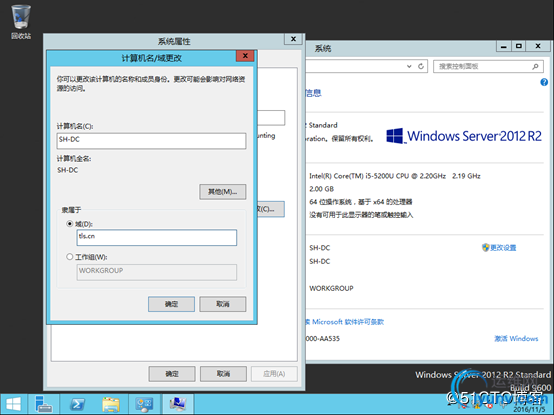Click the 2.00 GB memory value

322,189
